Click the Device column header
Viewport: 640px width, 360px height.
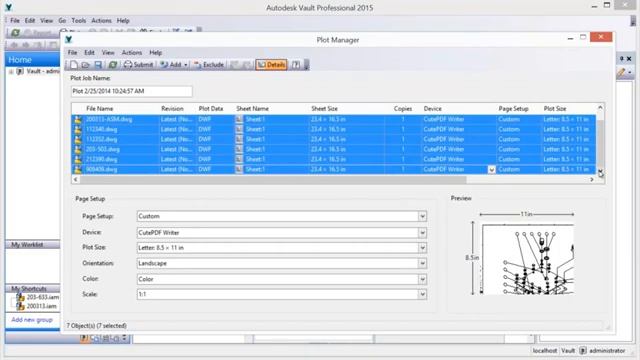(x=433, y=109)
